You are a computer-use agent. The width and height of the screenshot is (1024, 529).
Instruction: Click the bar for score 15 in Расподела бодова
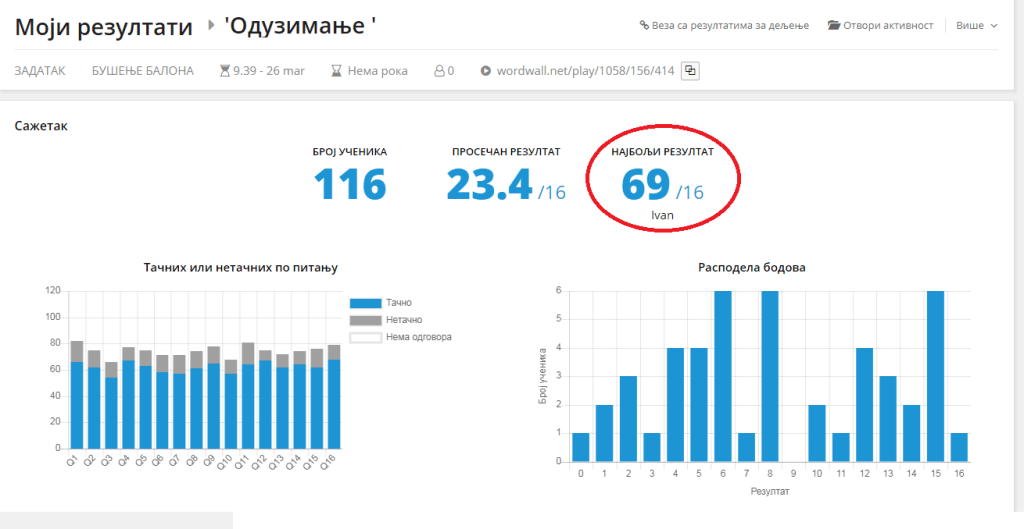click(x=935, y=376)
